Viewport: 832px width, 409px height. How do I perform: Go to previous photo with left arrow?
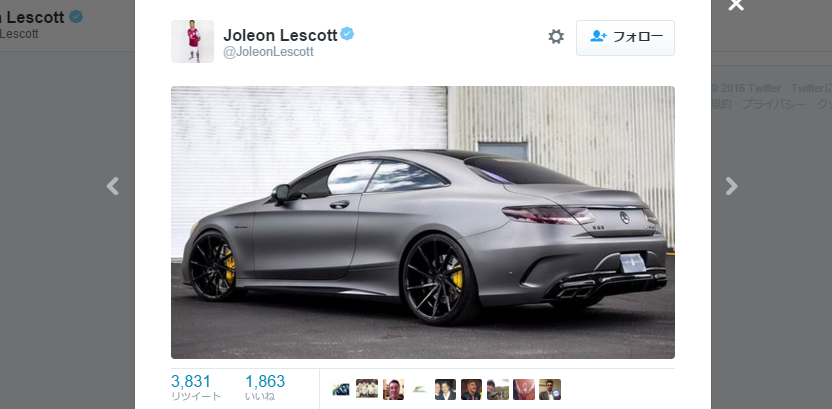112,186
